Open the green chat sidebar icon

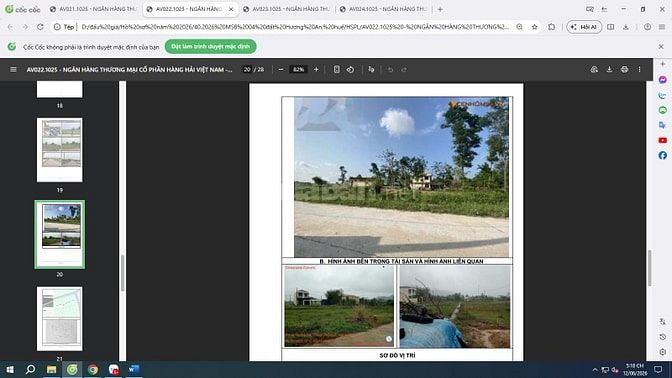pos(663,110)
